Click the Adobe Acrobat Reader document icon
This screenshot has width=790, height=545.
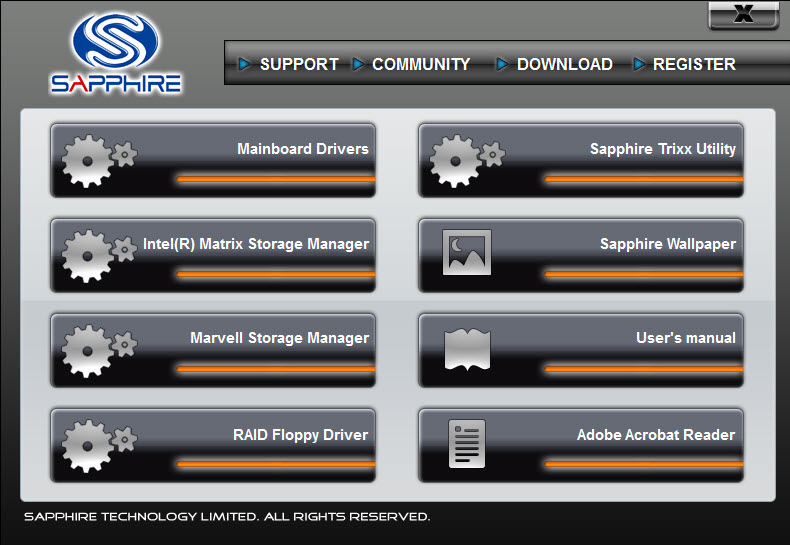(x=467, y=444)
